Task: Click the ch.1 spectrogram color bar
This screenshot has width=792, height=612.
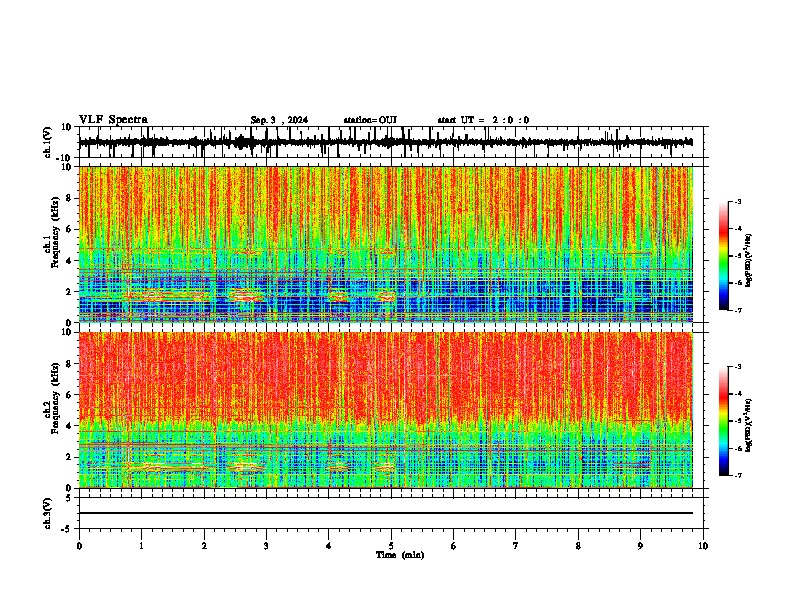Action: 724,256
